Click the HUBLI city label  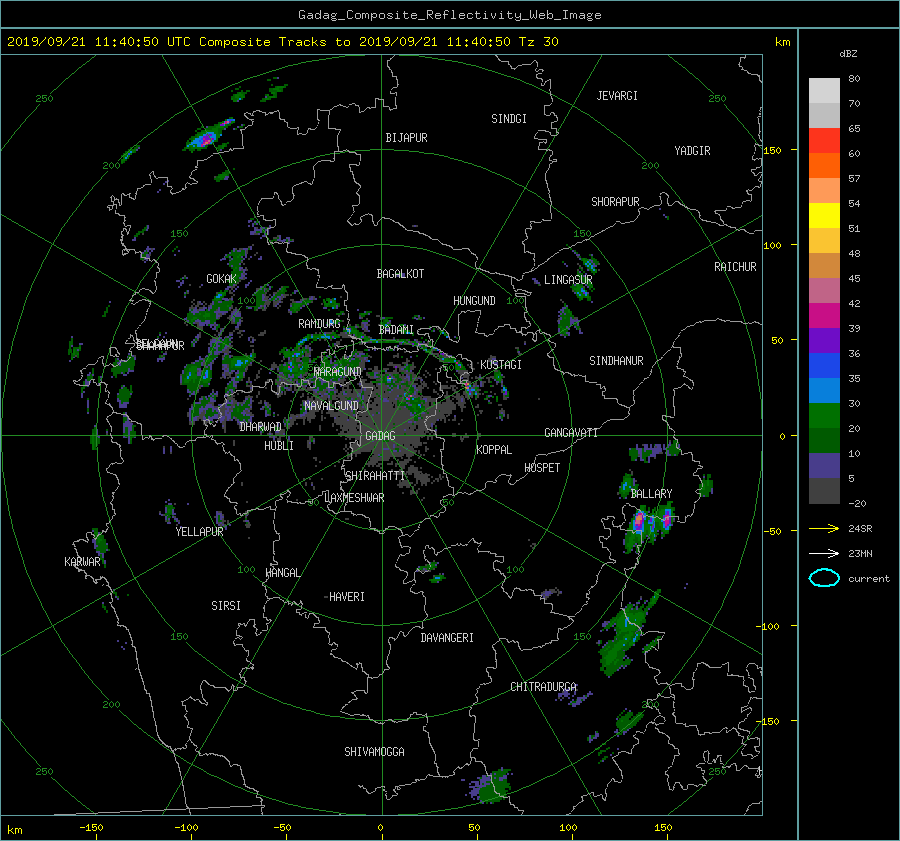(279, 445)
